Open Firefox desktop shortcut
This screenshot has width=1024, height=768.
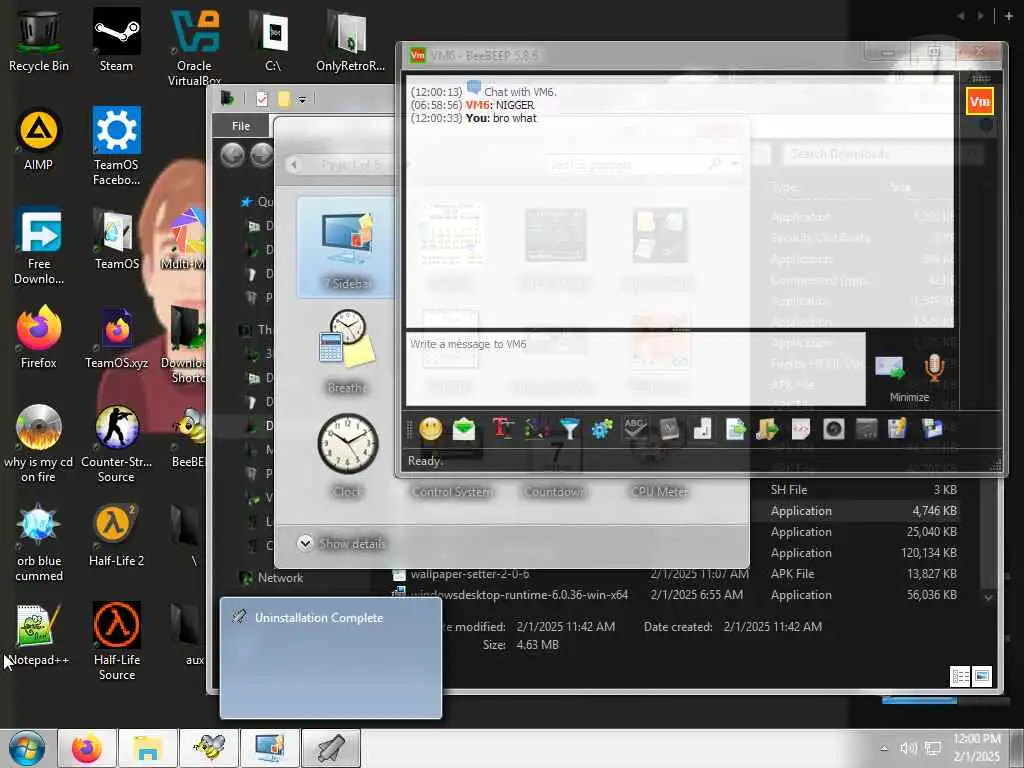pos(39,337)
